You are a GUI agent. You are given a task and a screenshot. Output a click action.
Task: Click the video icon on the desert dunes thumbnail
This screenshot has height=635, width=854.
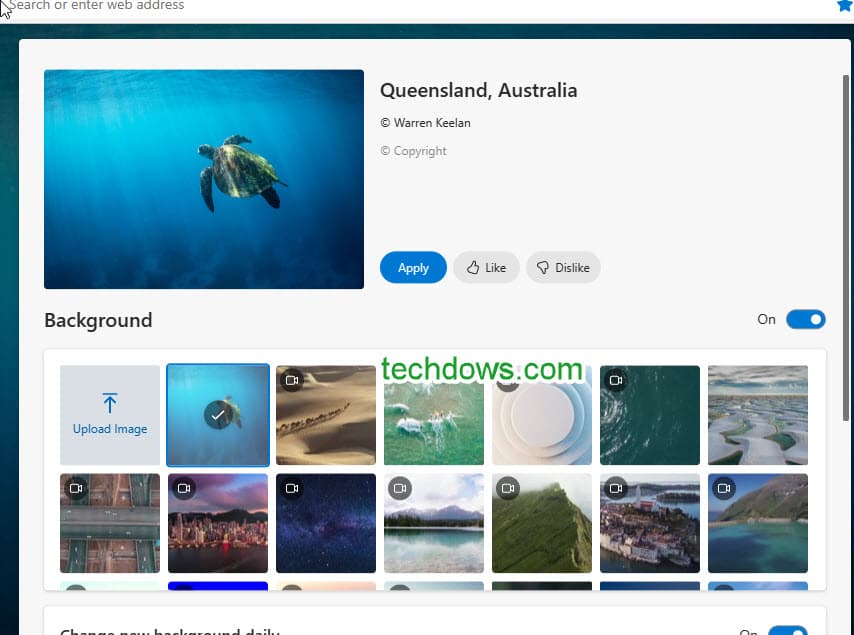point(292,381)
